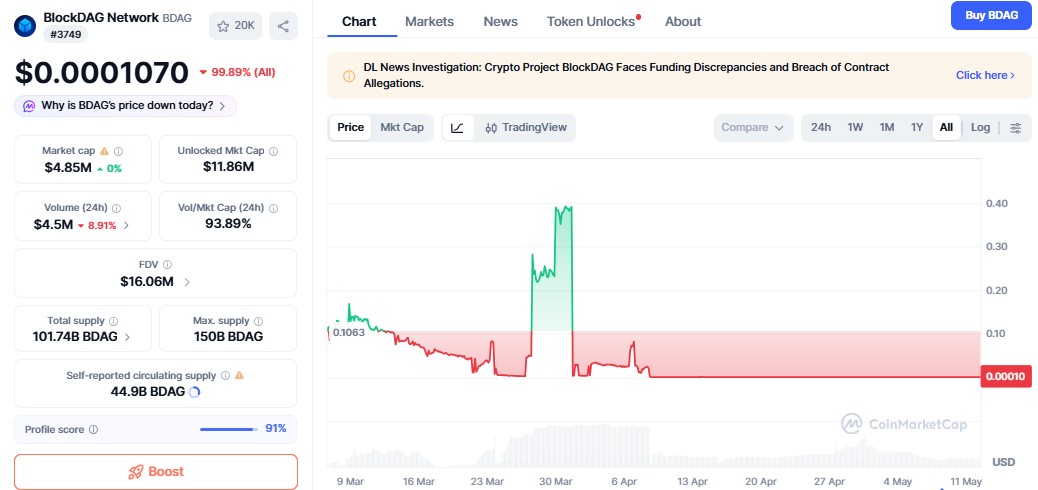Click the $16.06M FDV value

[147, 281]
